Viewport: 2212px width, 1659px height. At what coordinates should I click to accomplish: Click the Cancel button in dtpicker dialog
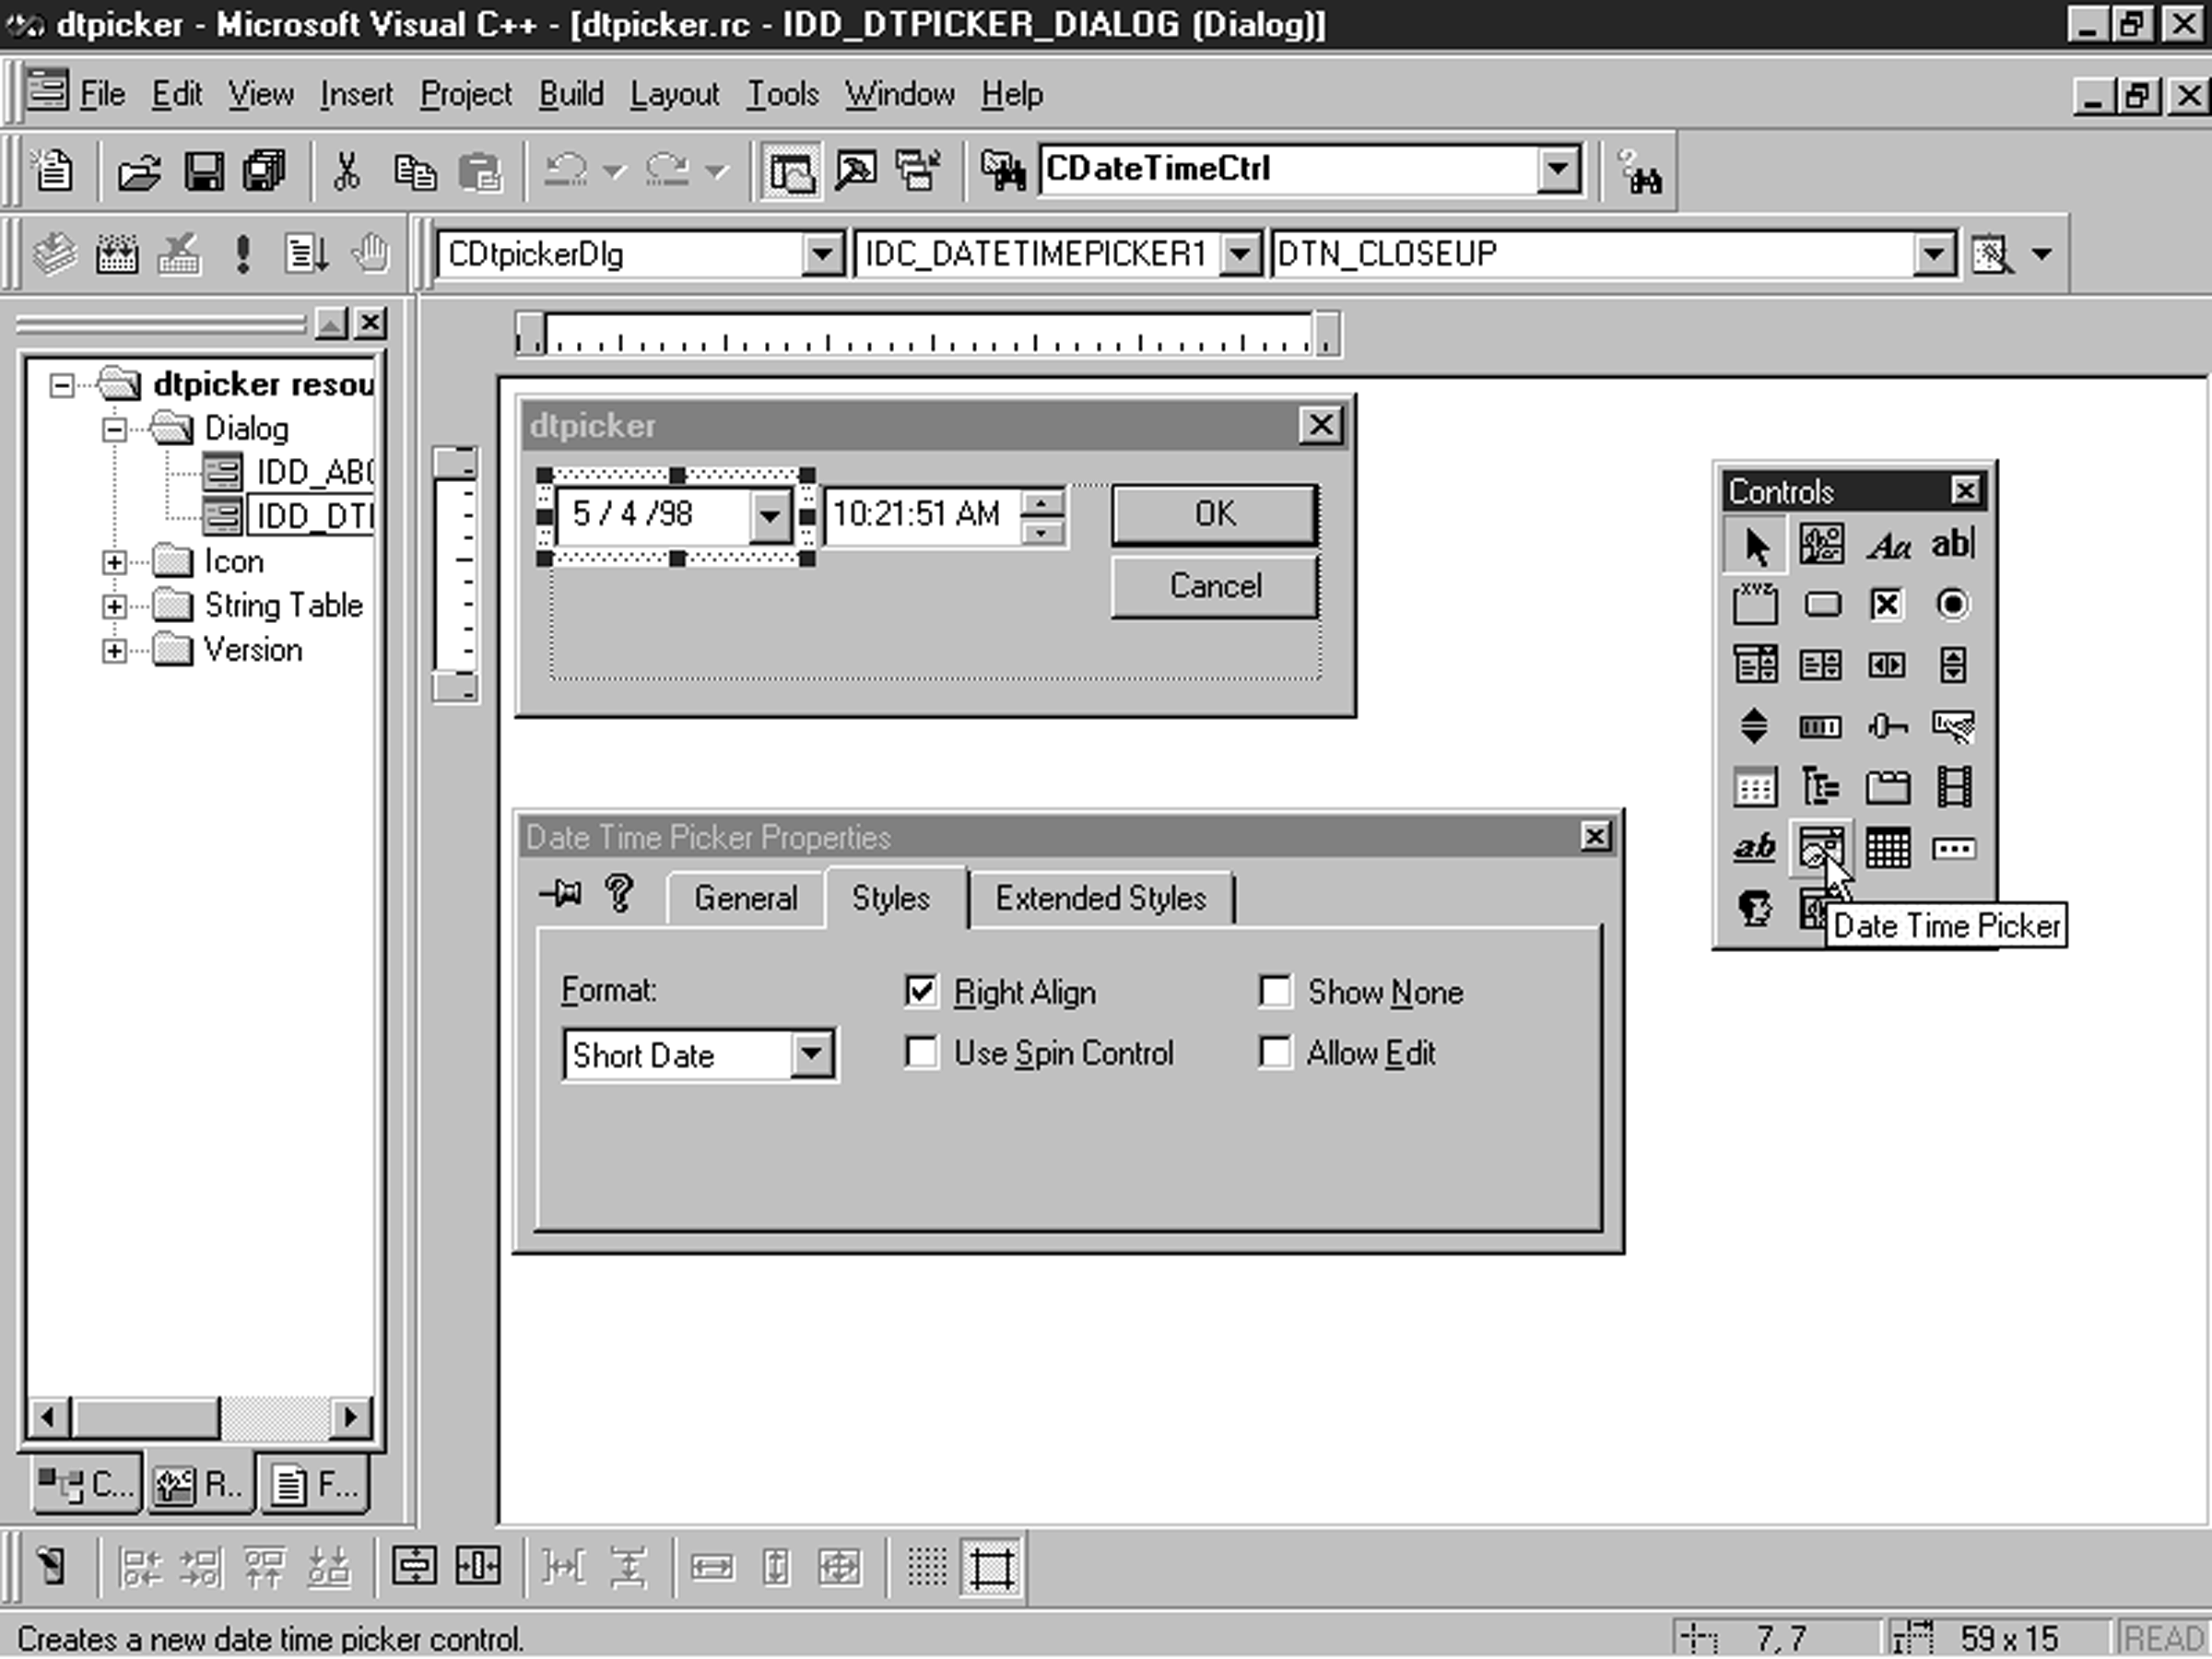[1214, 587]
